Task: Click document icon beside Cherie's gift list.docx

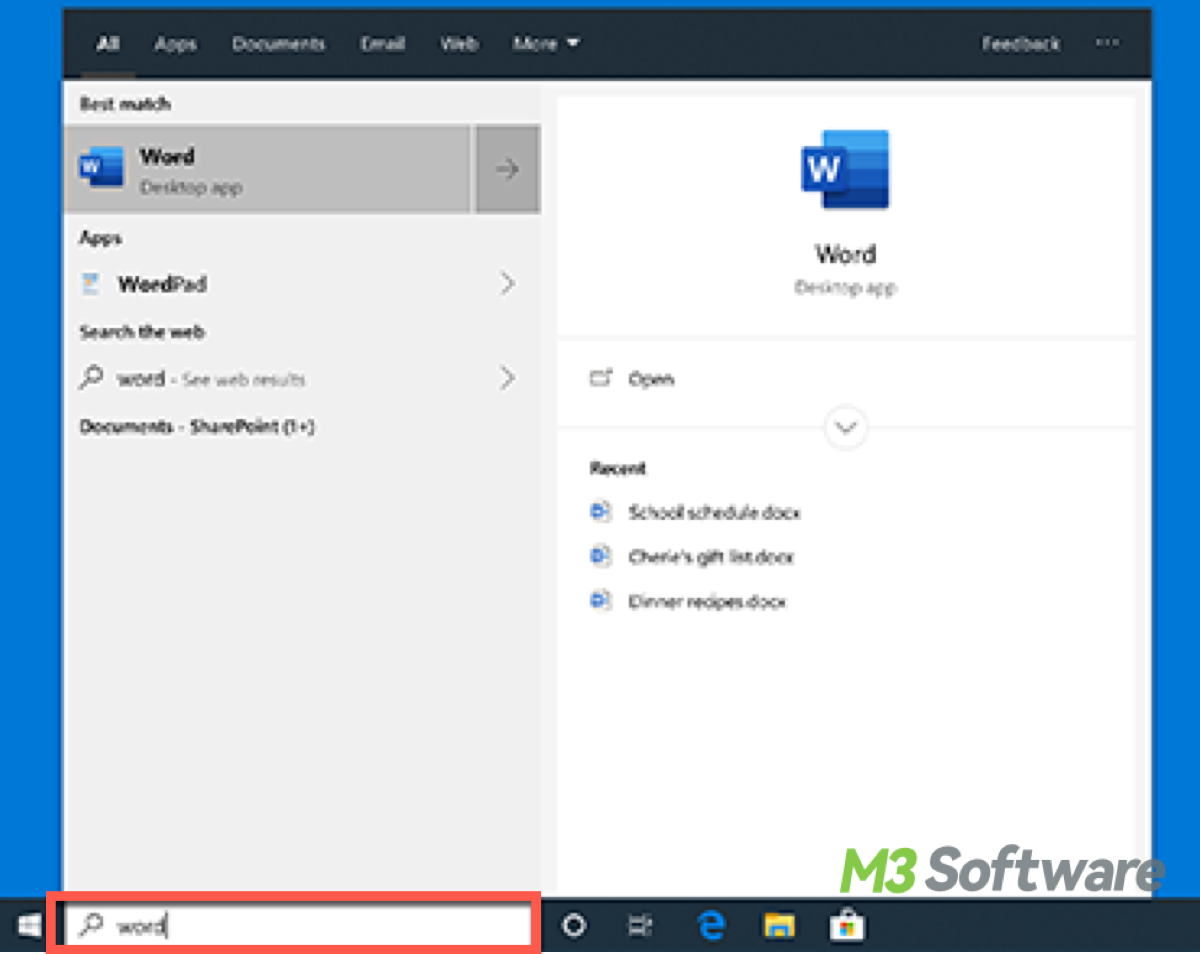Action: click(x=600, y=556)
